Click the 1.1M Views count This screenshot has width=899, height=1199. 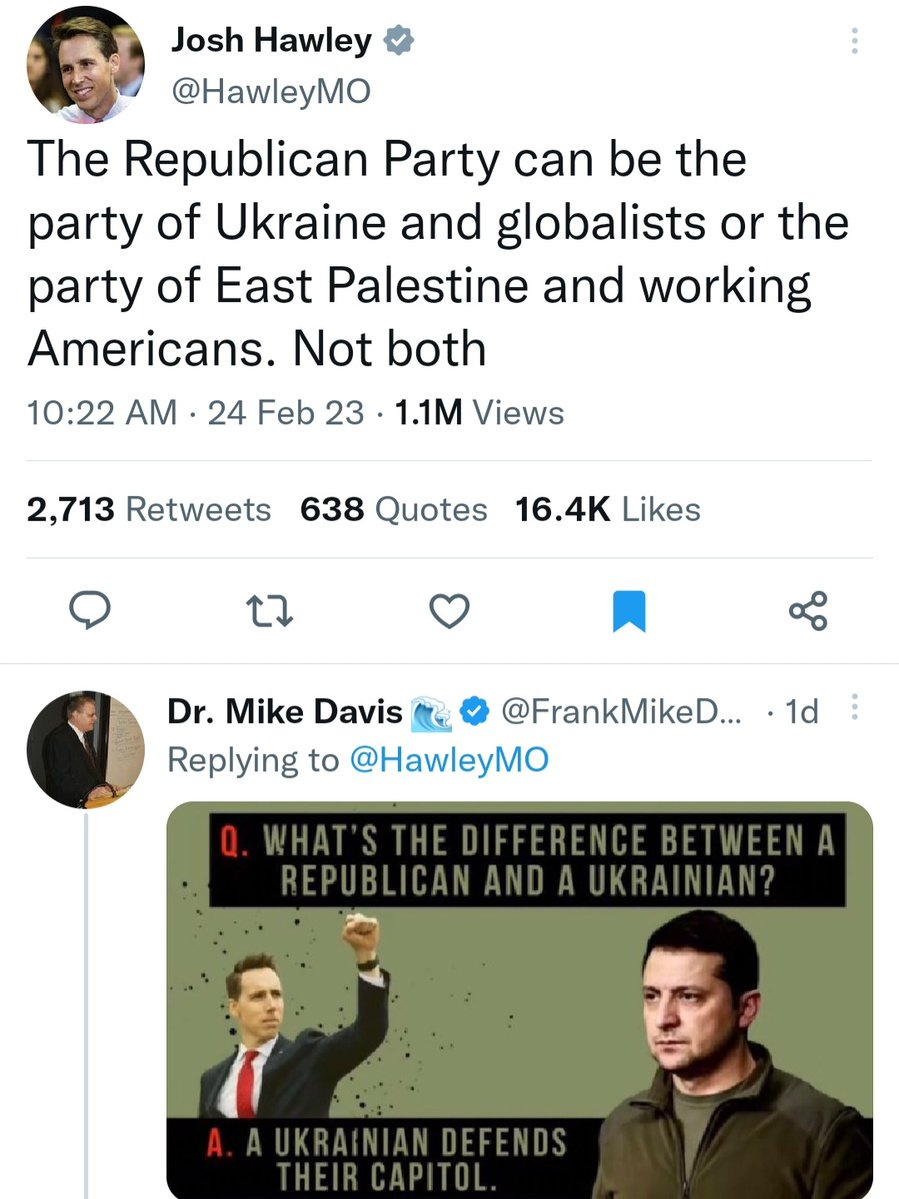(x=479, y=412)
